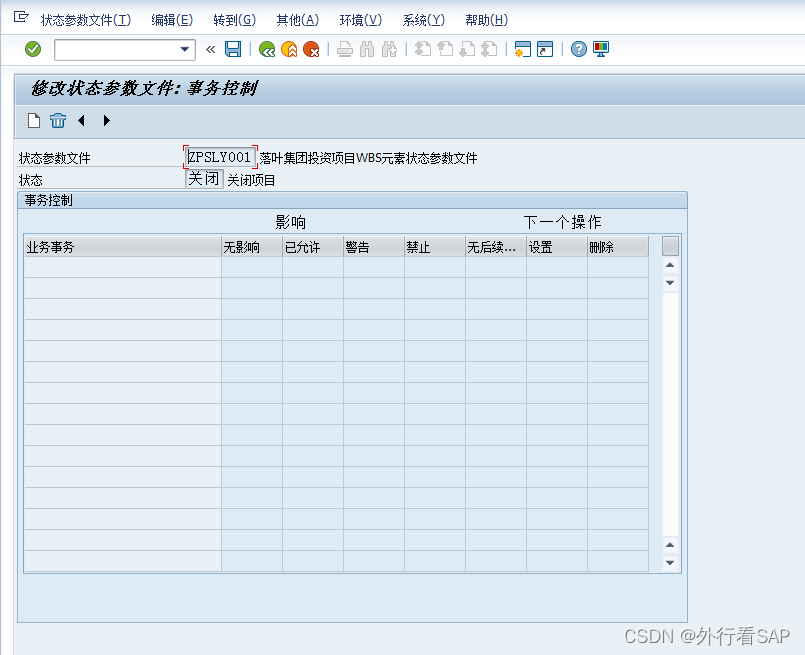Click the green checkmark Enter icon
Viewport: 805px width, 655px height.
click(33, 49)
